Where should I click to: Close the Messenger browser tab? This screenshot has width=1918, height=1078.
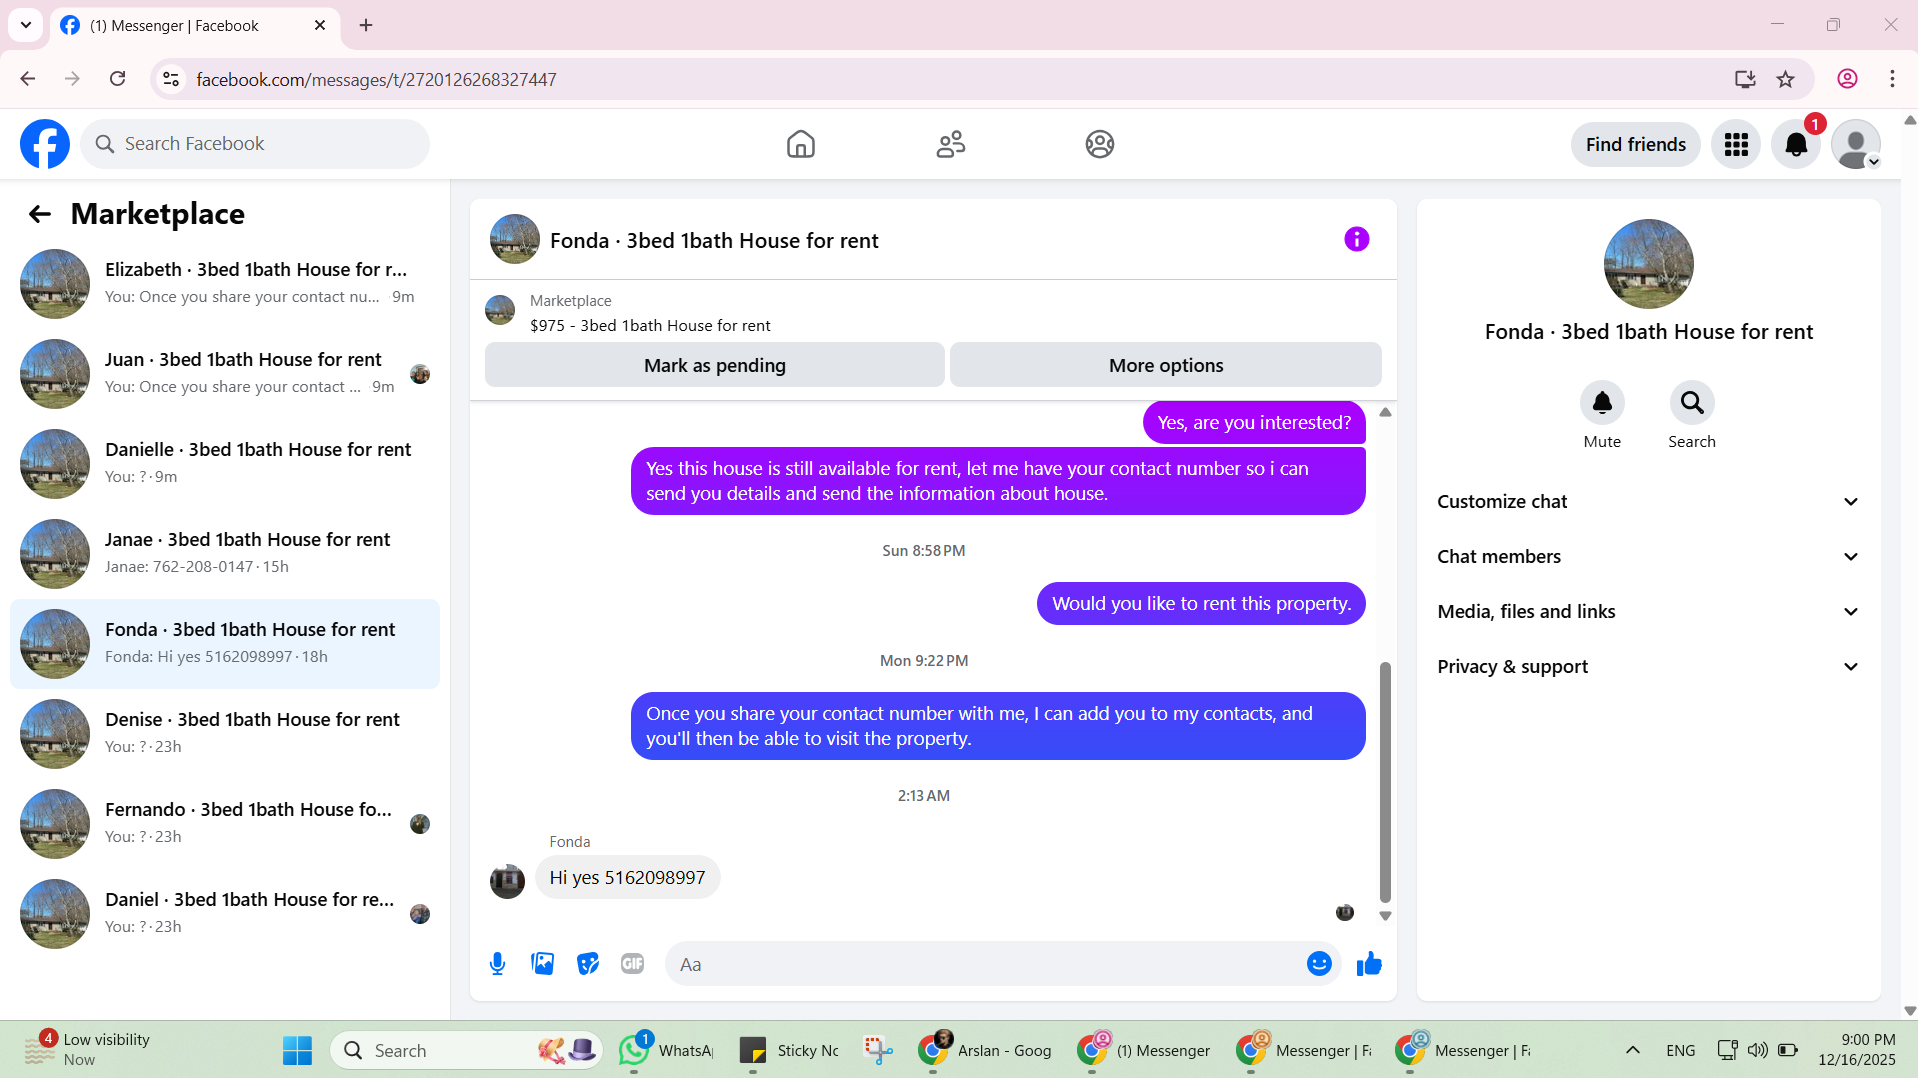320,25
